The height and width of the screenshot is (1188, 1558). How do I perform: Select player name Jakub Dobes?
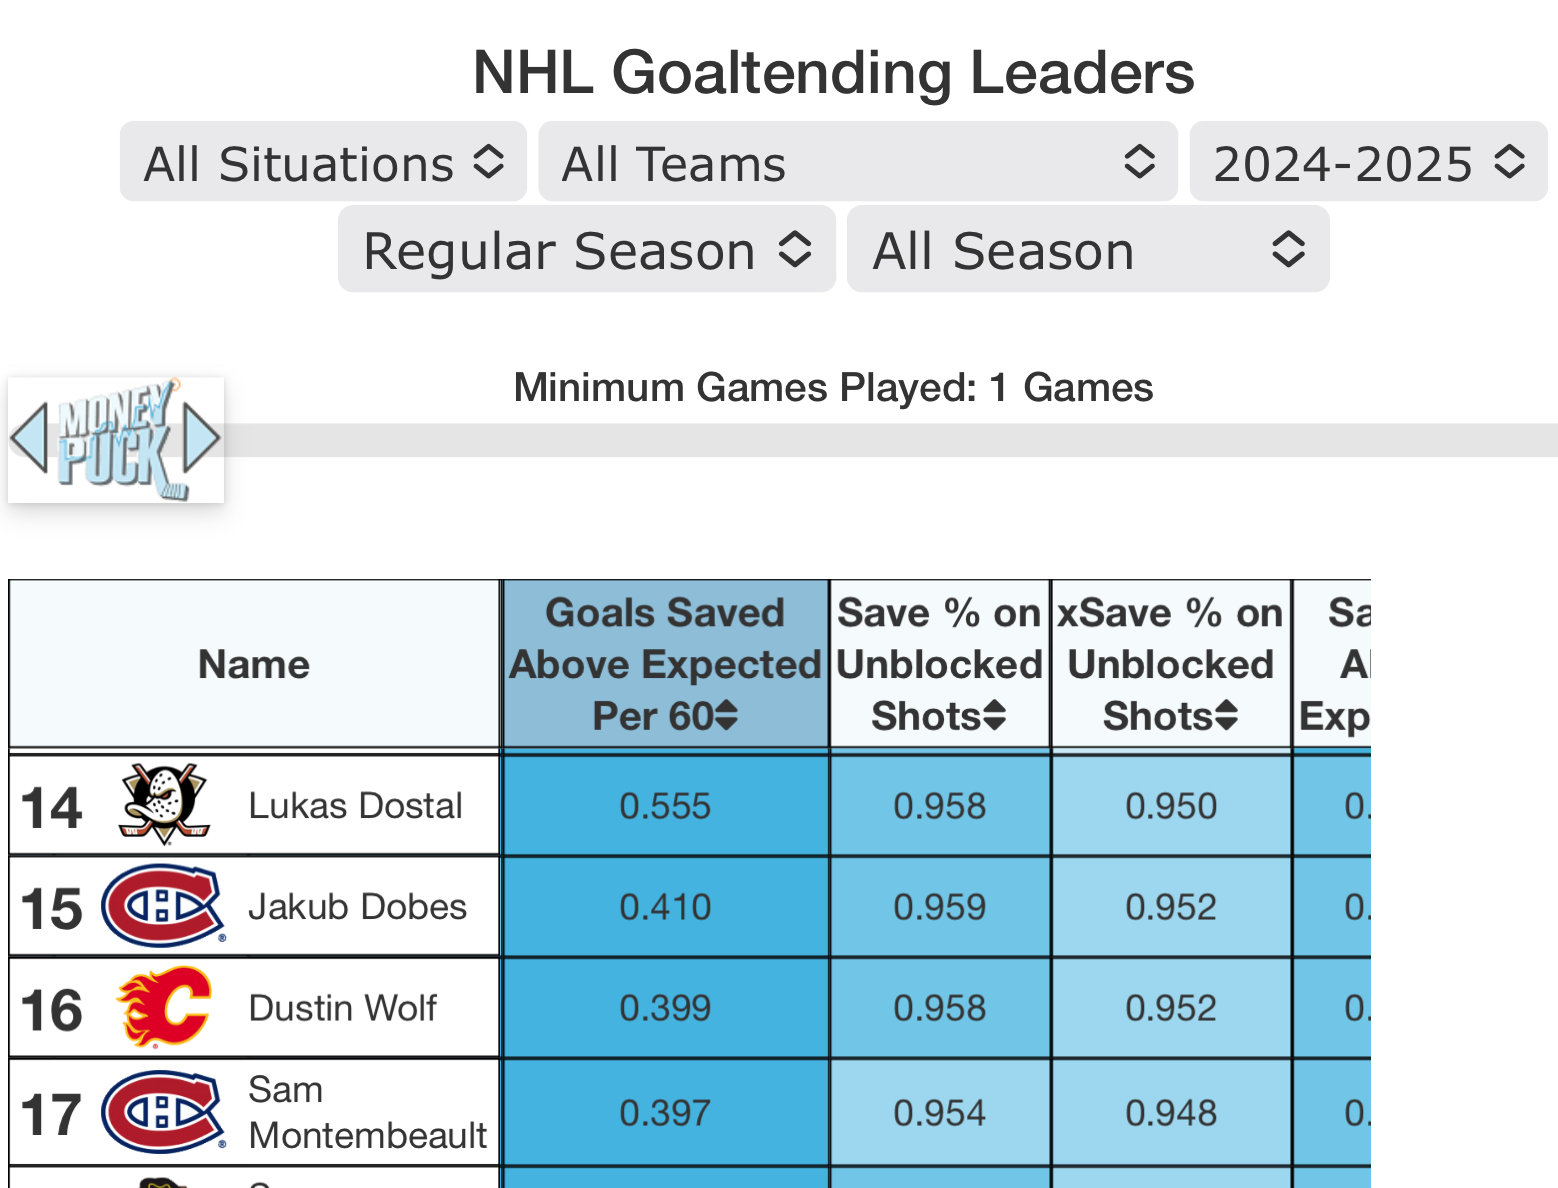357,906
